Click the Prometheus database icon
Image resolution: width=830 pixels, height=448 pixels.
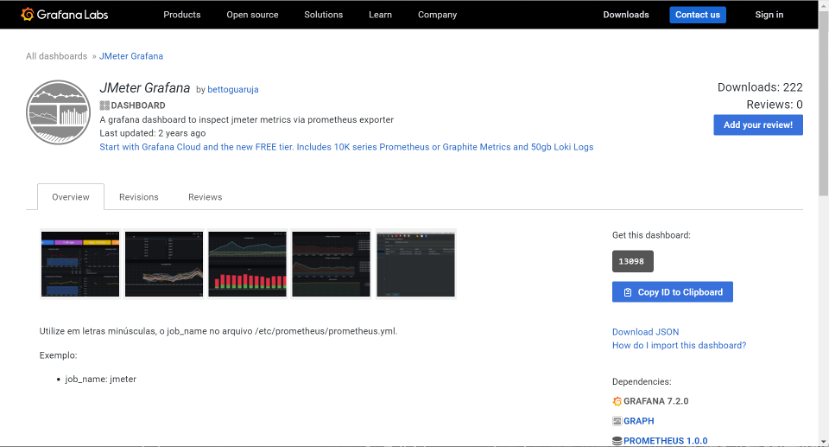pos(617,441)
